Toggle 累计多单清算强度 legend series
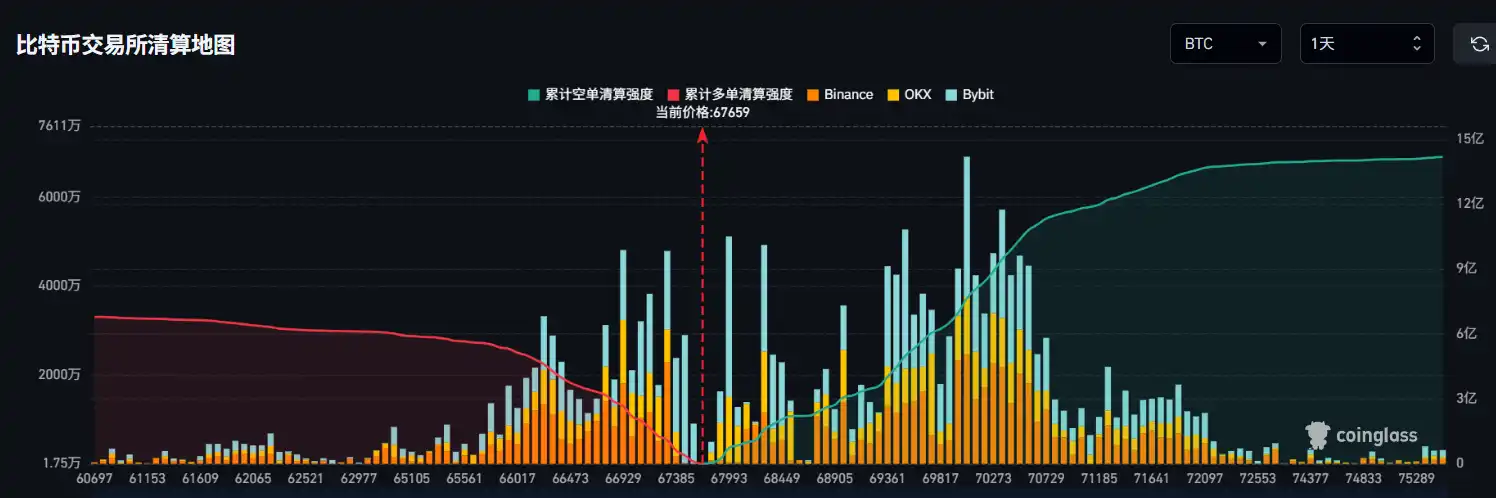 [x=730, y=94]
